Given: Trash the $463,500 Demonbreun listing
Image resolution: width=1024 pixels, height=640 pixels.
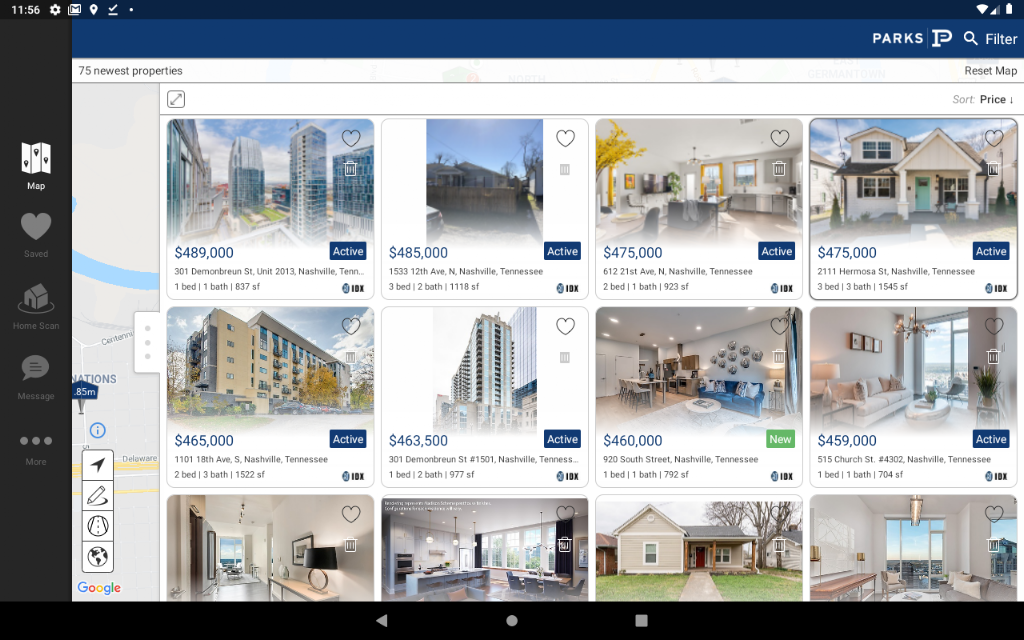Looking at the screenshot, I should pos(565,357).
